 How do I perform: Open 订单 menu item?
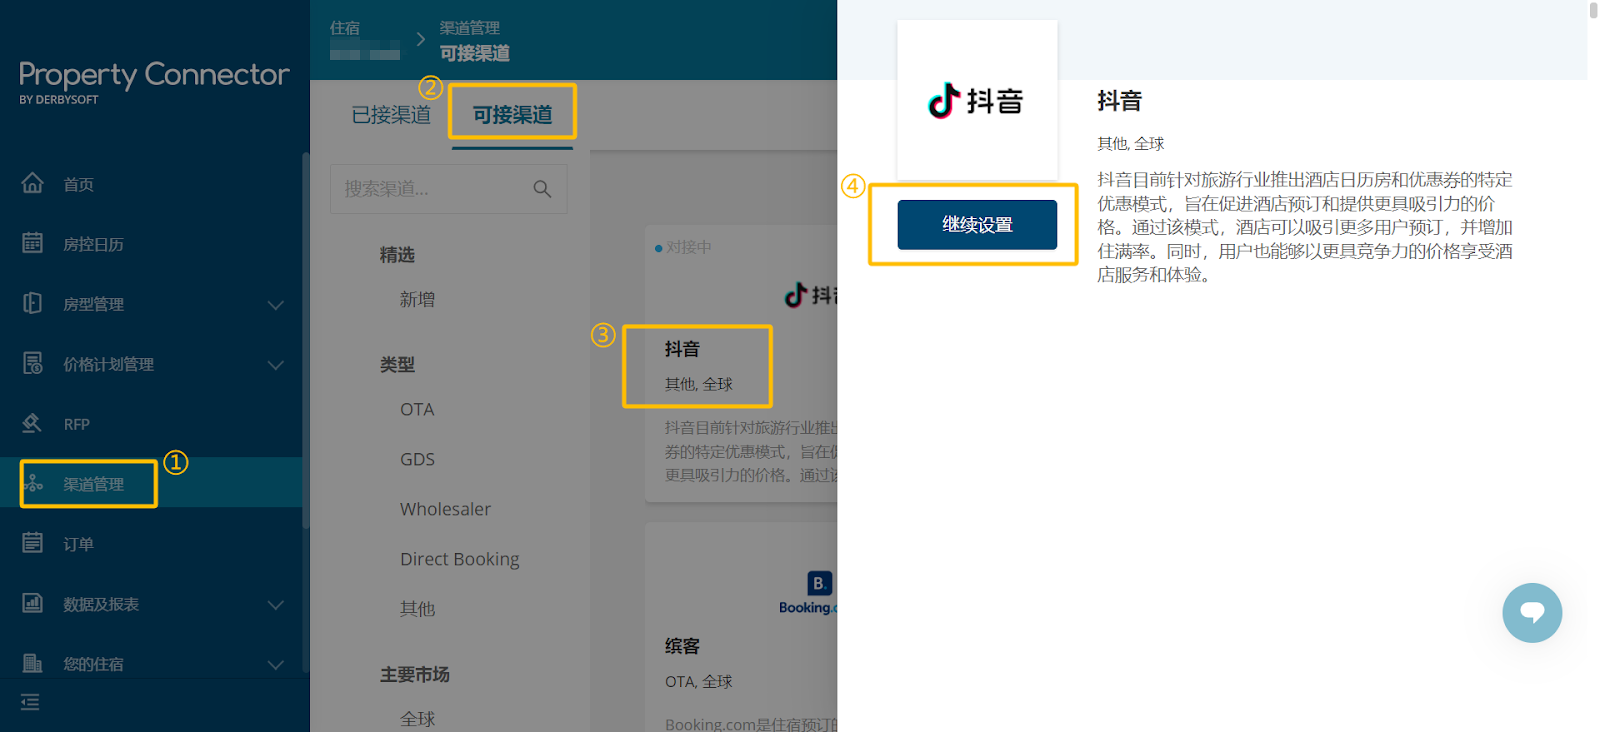point(79,544)
